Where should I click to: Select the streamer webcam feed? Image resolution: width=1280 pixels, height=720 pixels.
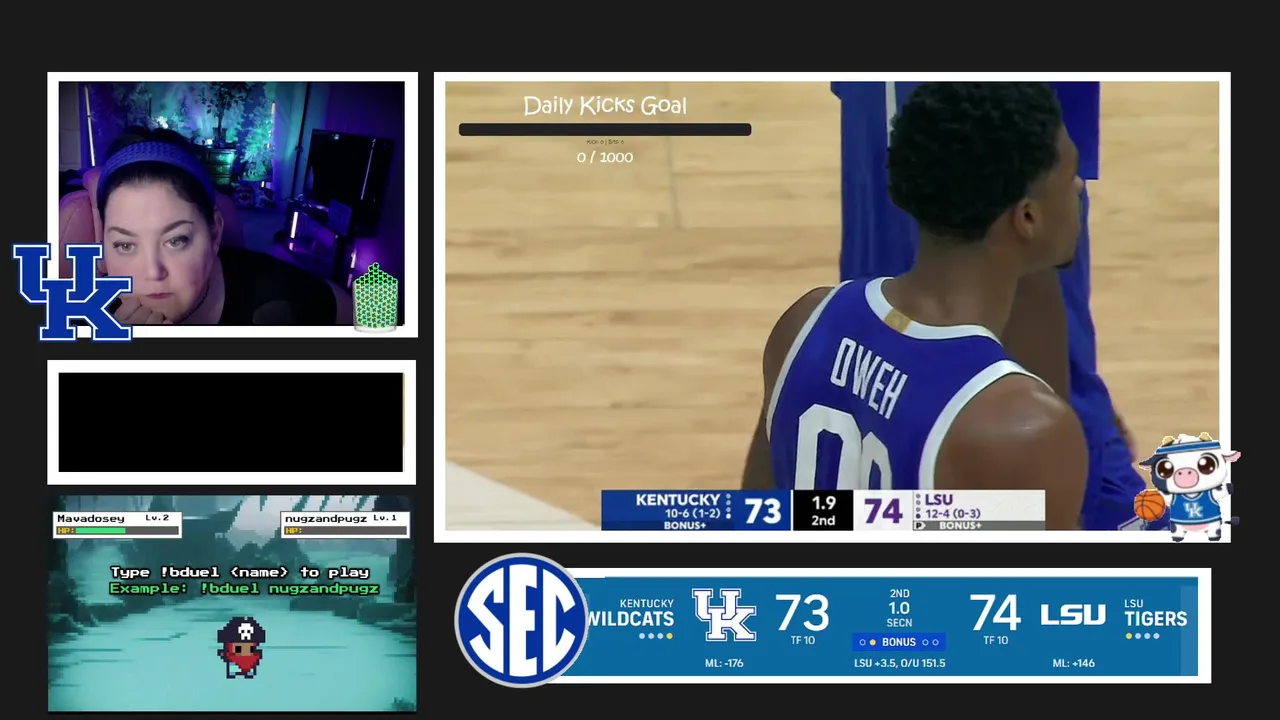pyautogui.click(x=231, y=204)
